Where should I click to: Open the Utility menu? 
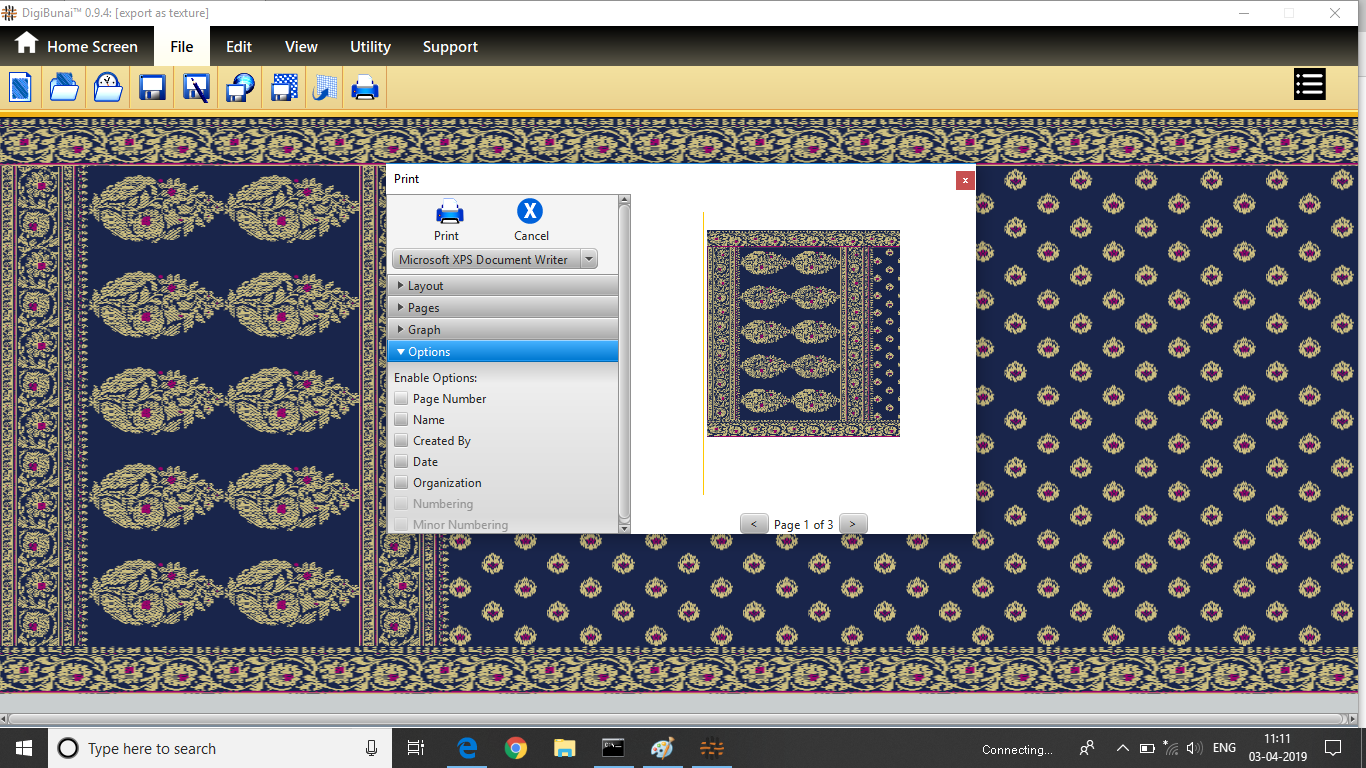pyautogui.click(x=370, y=47)
